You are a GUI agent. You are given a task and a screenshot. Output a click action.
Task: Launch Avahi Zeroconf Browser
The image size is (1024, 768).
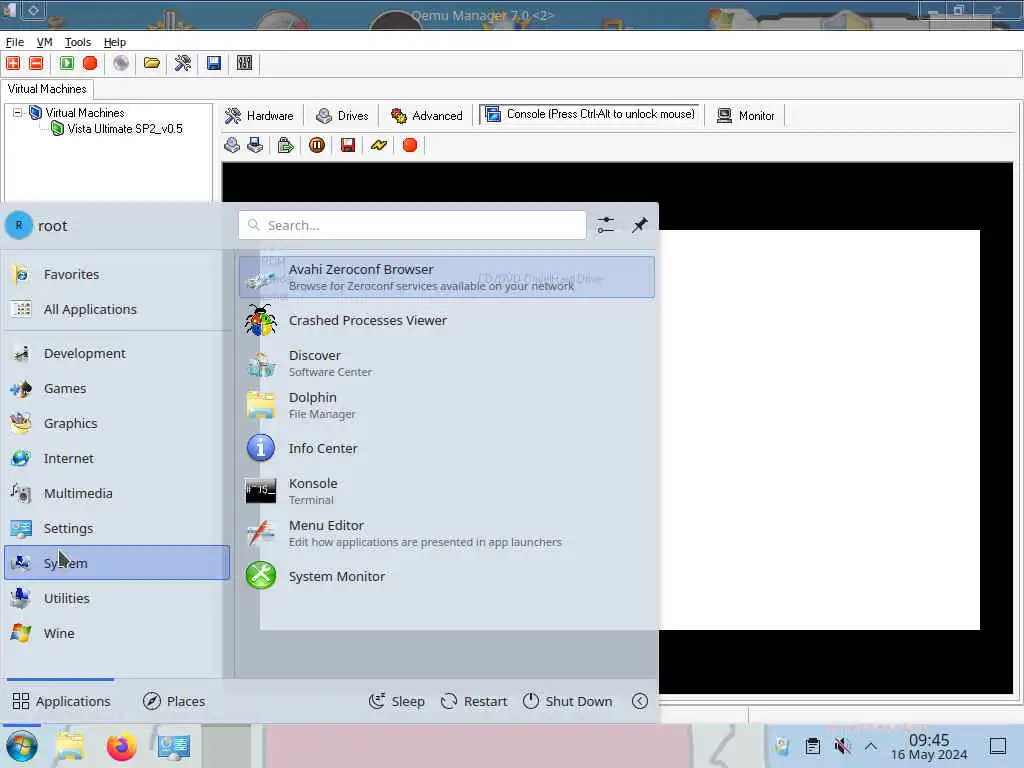447,277
